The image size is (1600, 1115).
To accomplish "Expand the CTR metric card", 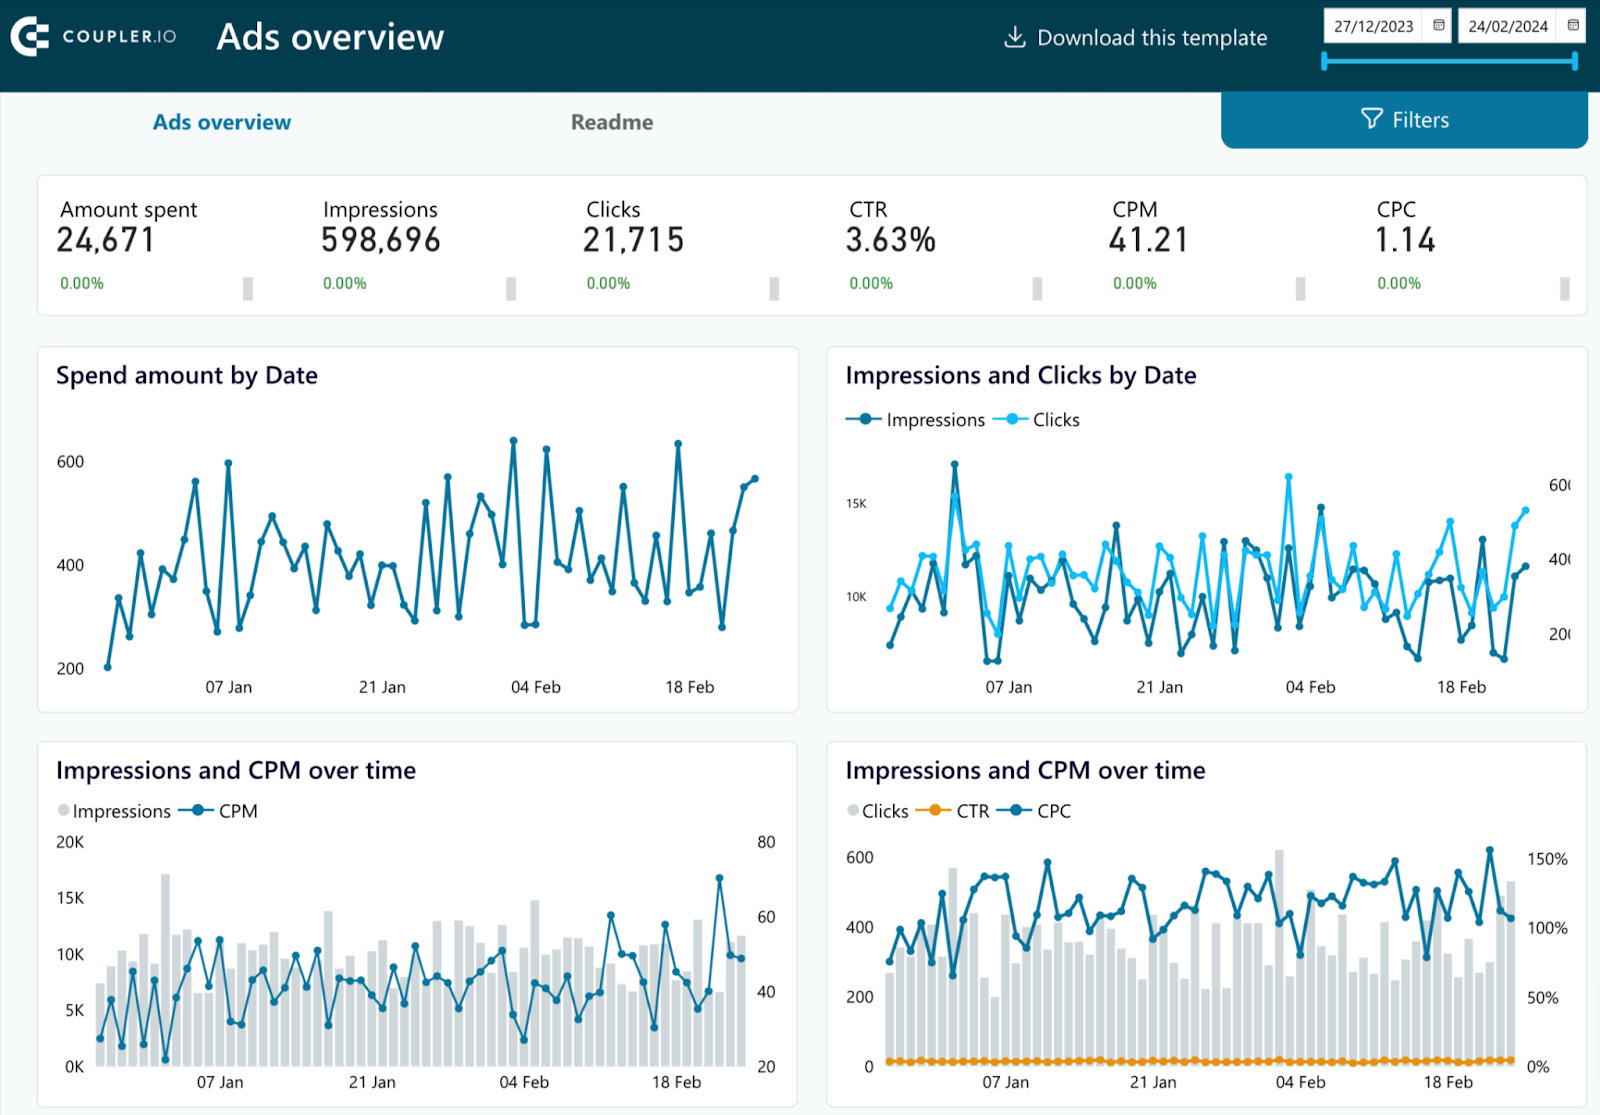I will (1035, 288).
